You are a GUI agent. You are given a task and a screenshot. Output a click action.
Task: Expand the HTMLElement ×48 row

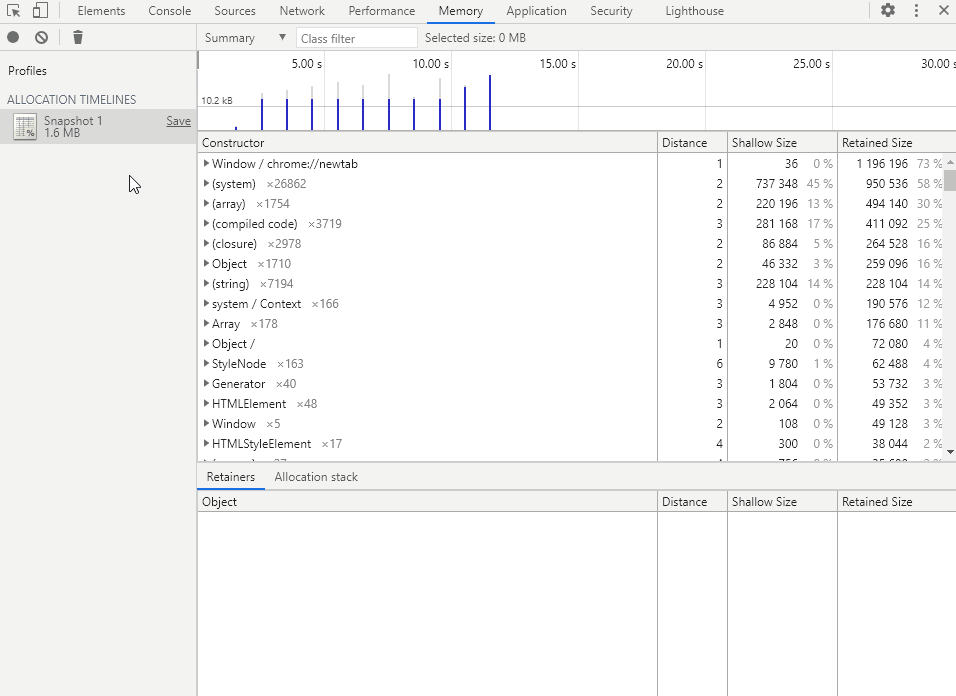coord(206,403)
